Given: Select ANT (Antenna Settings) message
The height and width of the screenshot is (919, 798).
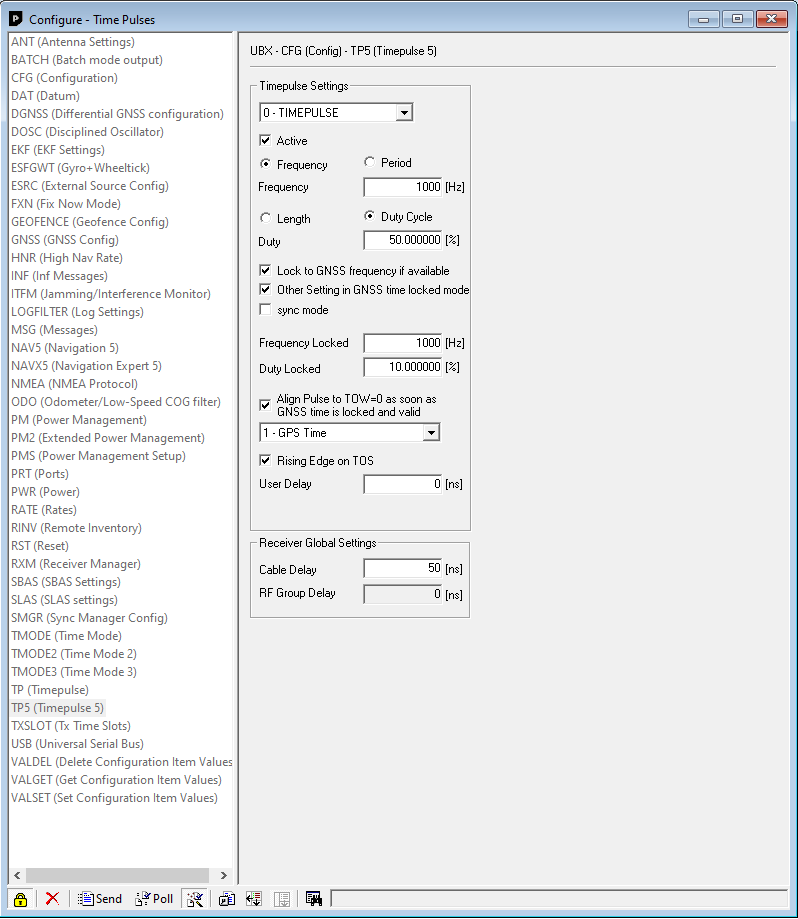Looking at the screenshot, I should (x=73, y=42).
